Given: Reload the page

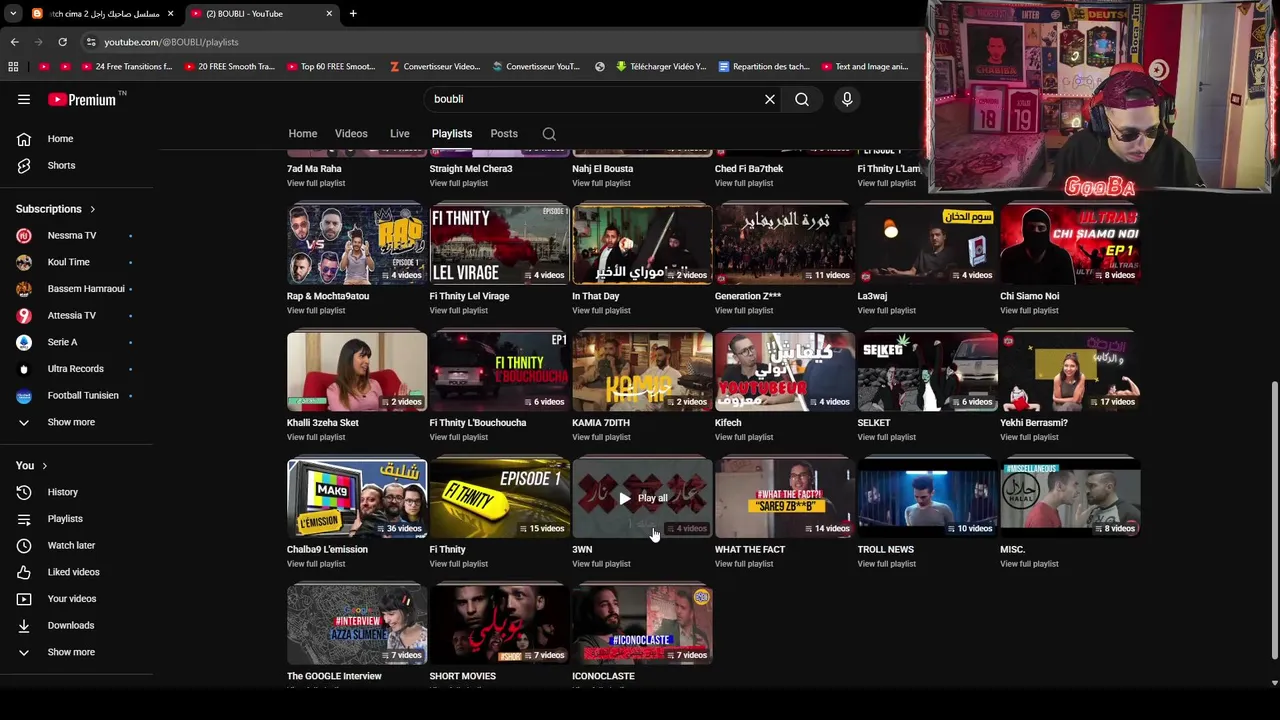Looking at the screenshot, I should click(x=62, y=42).
